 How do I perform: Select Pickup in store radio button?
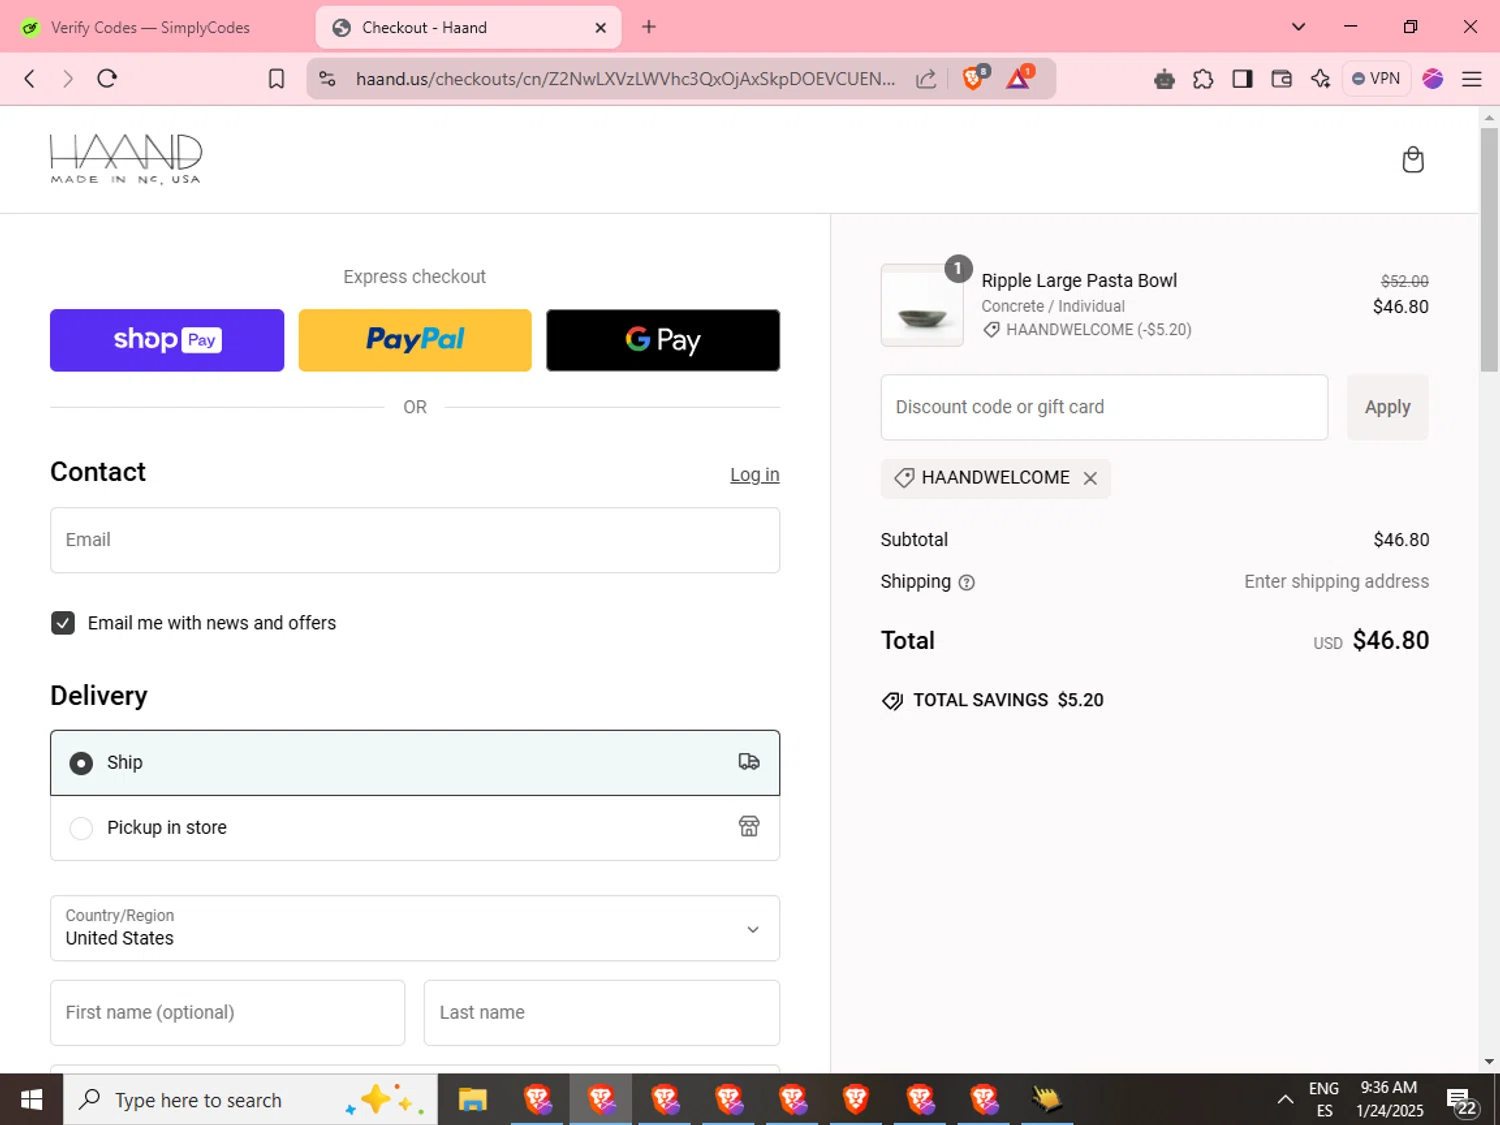coord(81,828)
